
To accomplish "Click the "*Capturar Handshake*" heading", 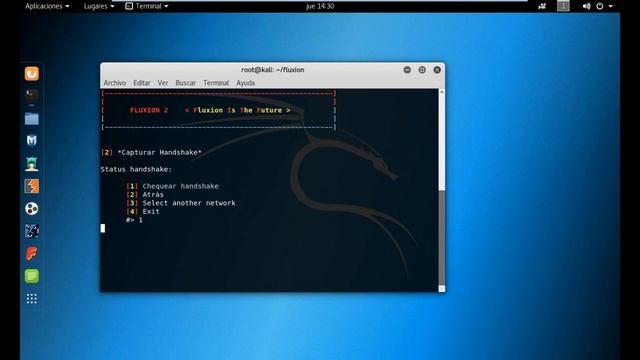I will (160, 152).
